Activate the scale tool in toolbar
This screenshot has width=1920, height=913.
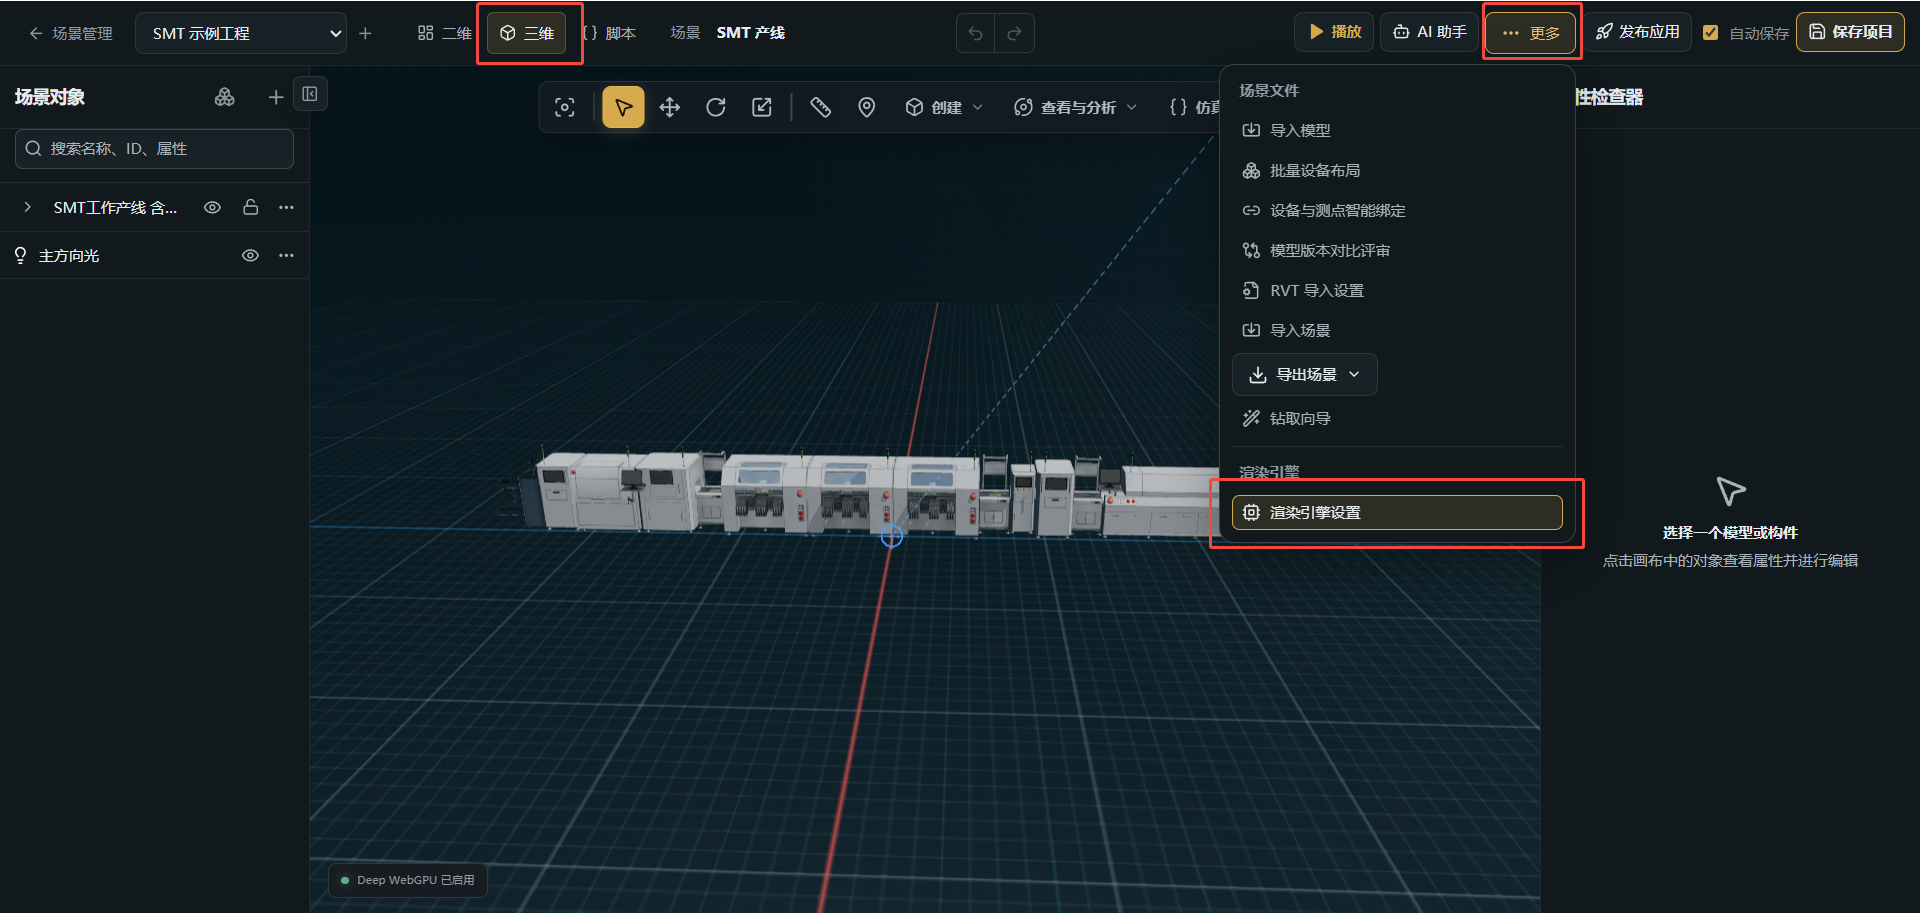point(762,107)
